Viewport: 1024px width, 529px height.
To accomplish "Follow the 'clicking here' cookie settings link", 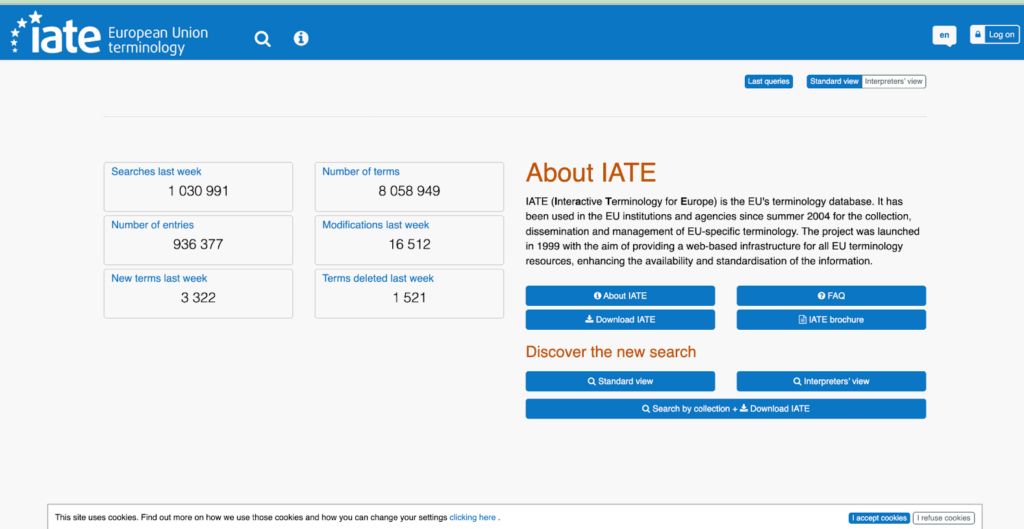I will pyautogui.click(x=472, y=518).
